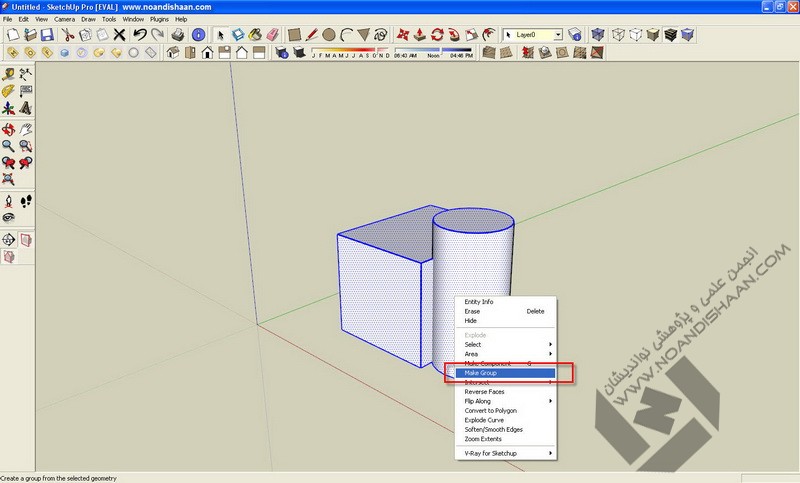Toggle Section Plane display icon
The image size is (800, 483).
click(x=26, y=239)
